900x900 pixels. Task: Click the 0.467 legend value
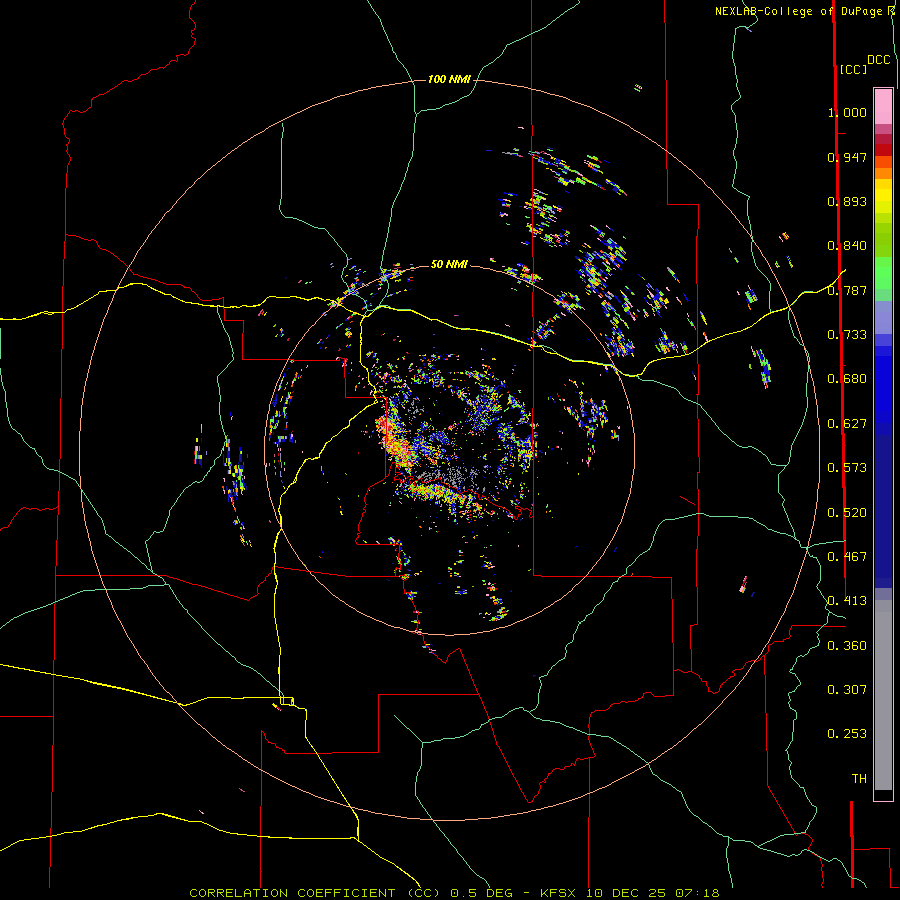coord(847,557)
